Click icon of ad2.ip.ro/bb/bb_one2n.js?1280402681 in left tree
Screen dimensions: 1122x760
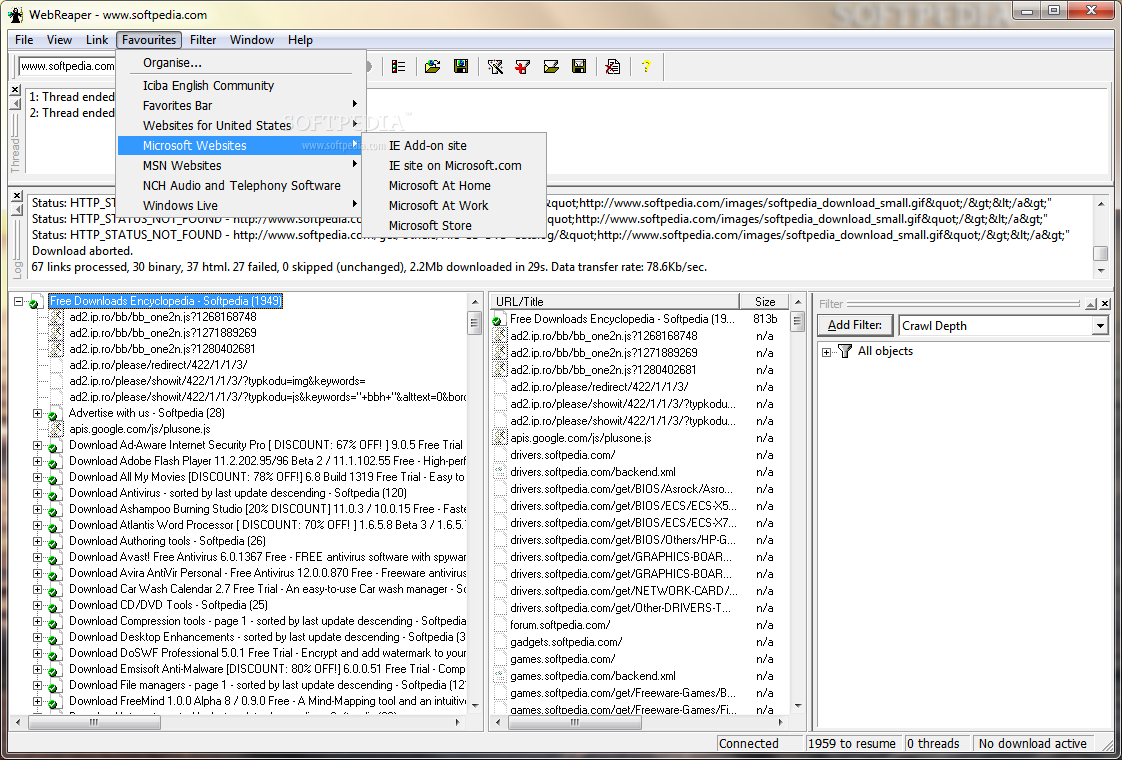point(56,349)
